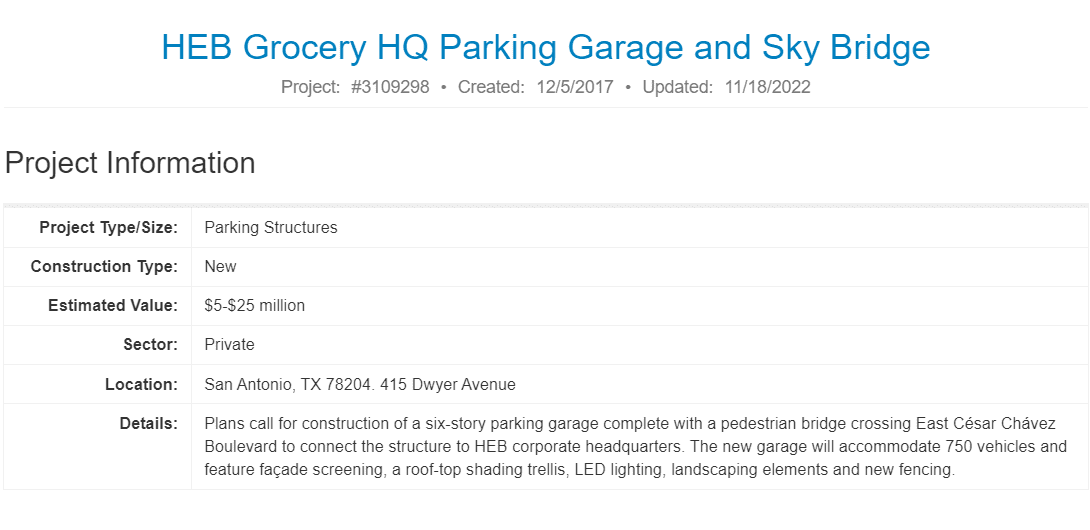1090x530 pixels.
Task: Click the project number #3109298
Action: pyautogui.click(x=390, y=87)
